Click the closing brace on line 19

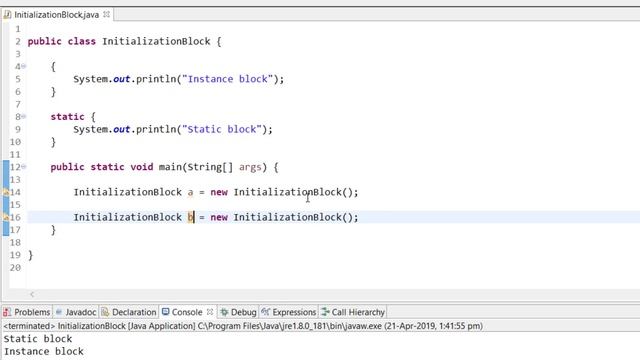pyautogui.click(x=31, y=255)
